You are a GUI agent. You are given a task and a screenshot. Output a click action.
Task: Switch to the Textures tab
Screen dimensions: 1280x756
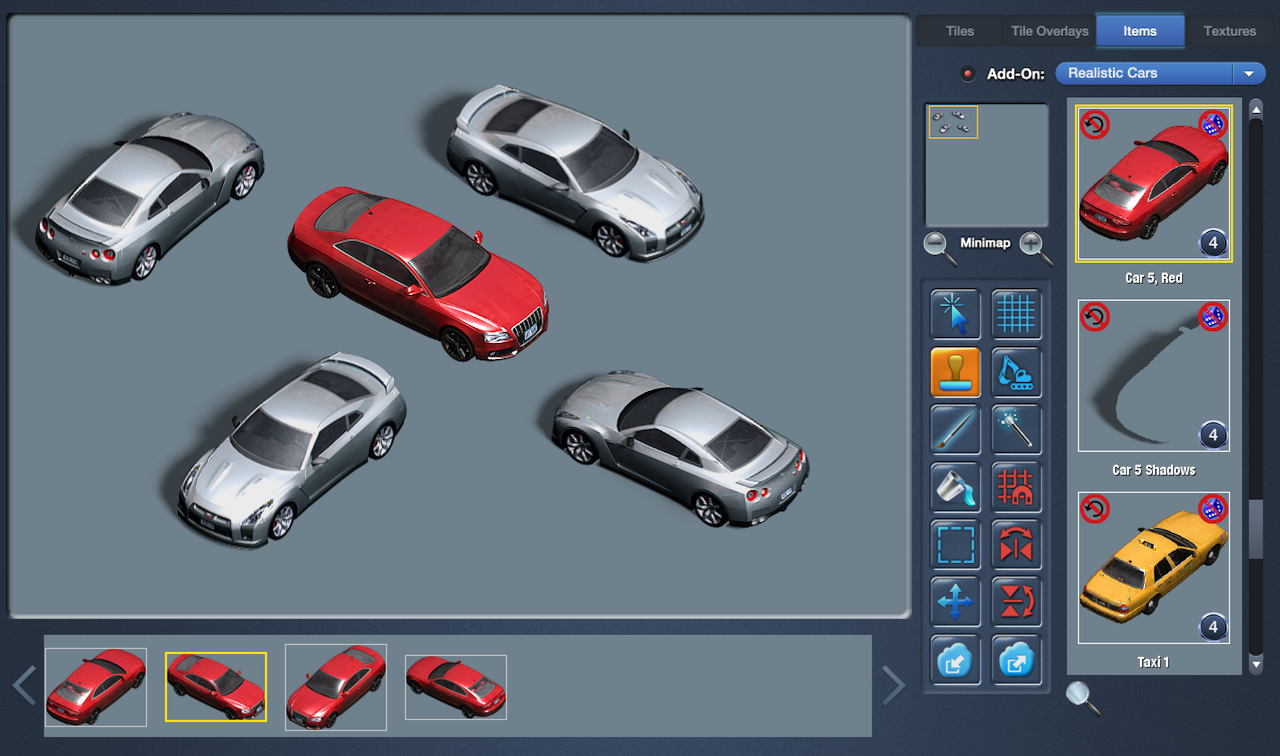tap(1229, 31)
